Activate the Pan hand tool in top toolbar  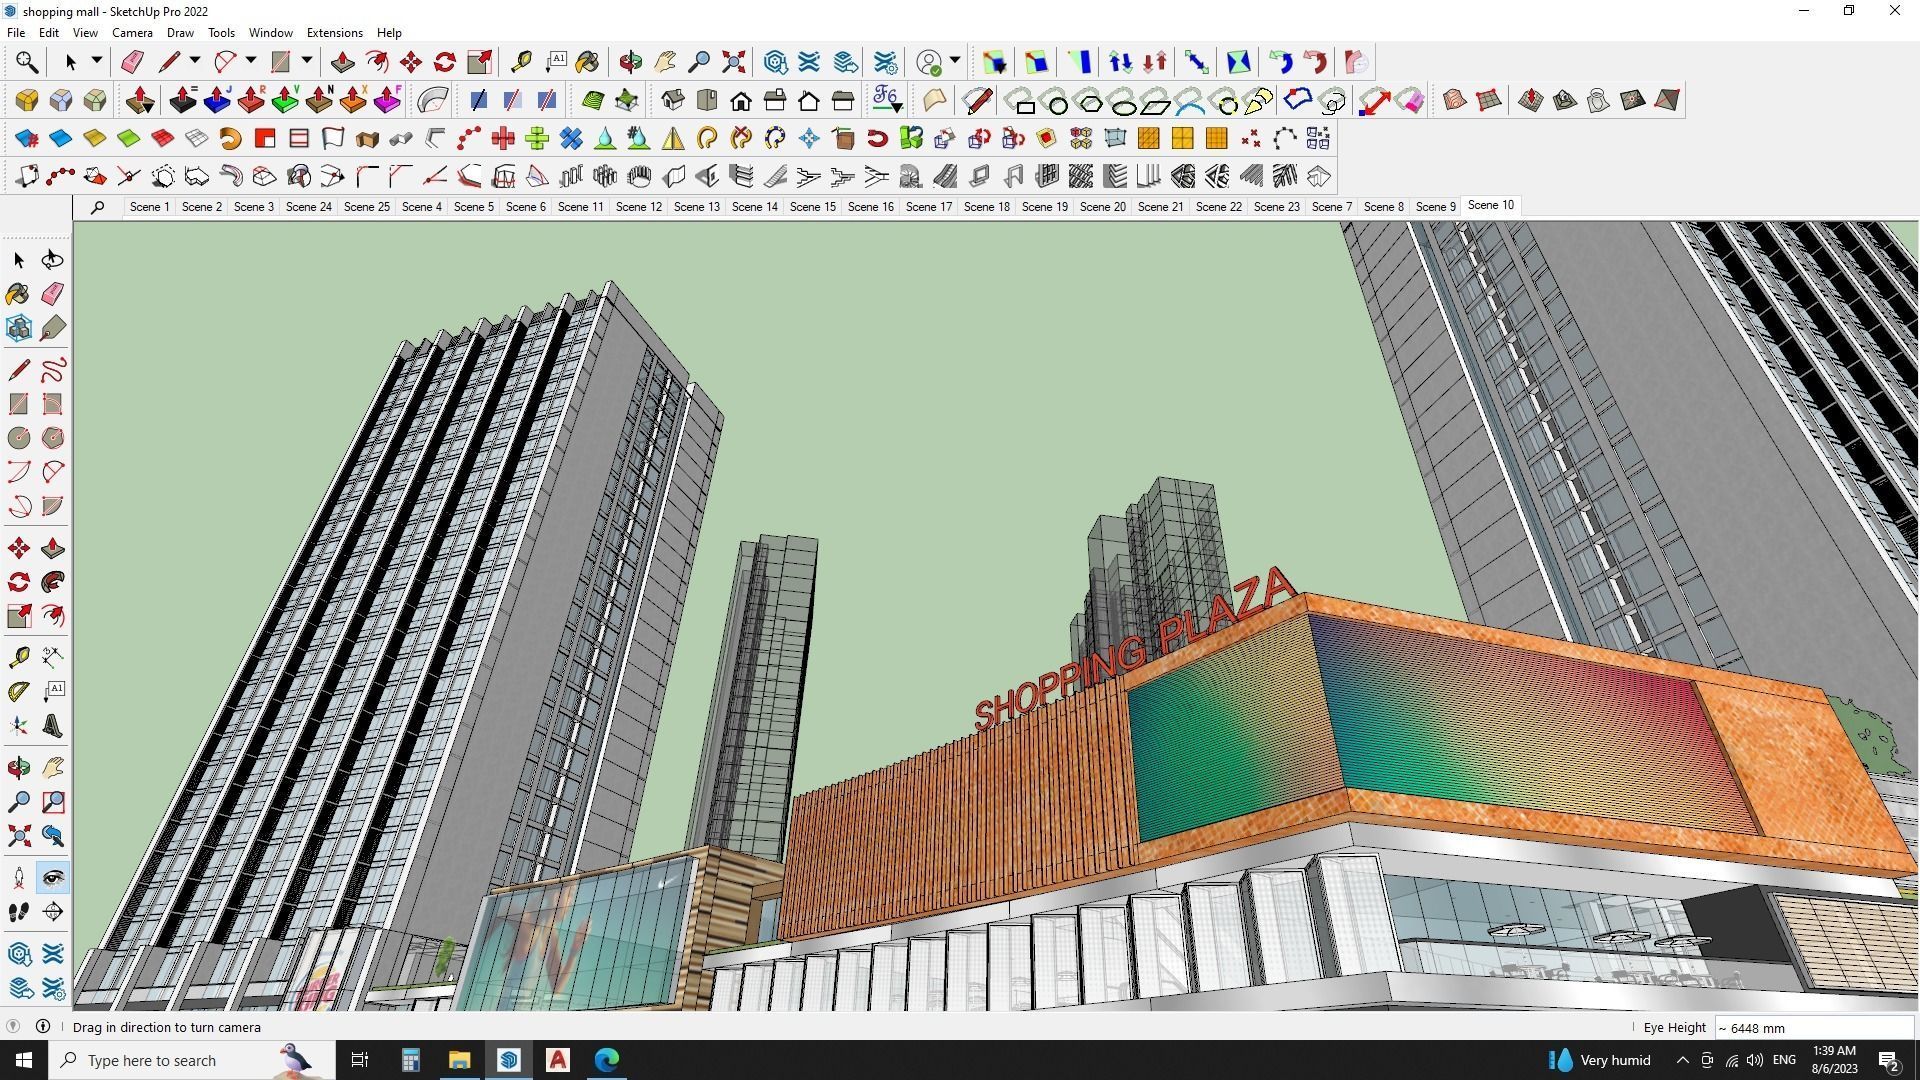click(665, 62)
